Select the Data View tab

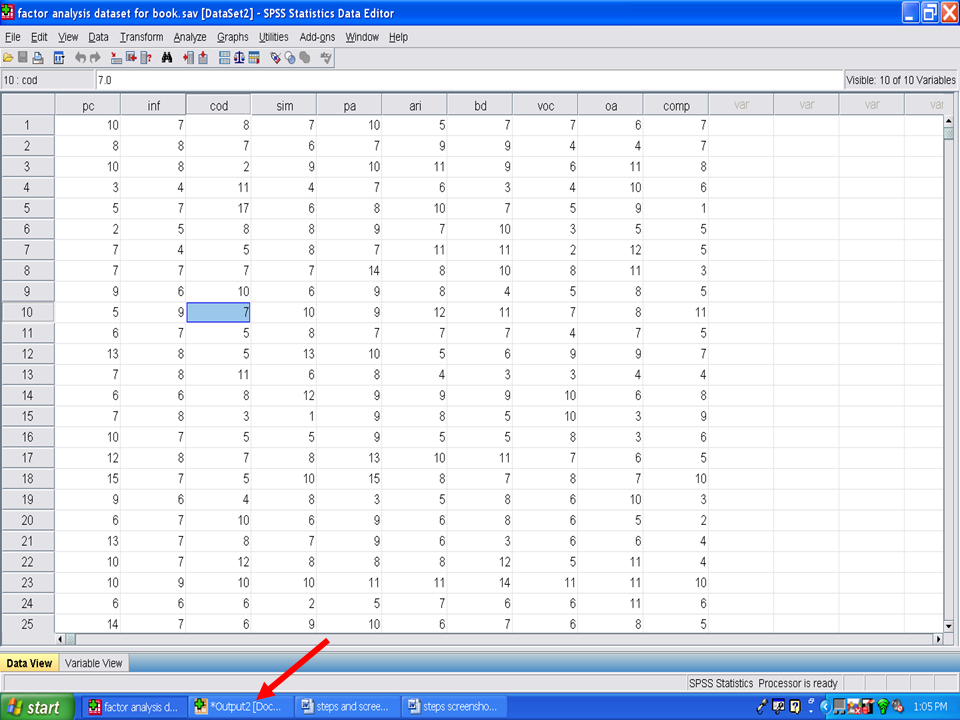(29, 663)
